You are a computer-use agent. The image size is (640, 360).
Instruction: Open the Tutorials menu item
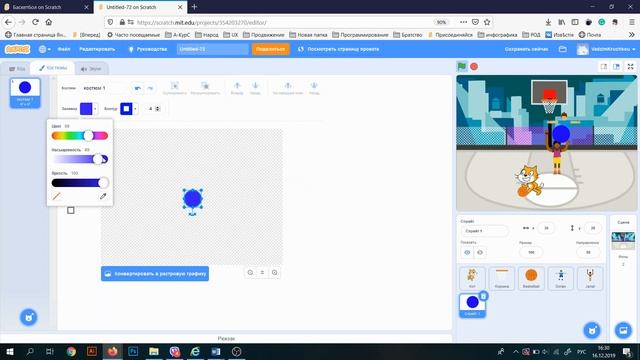coord(148,49)
